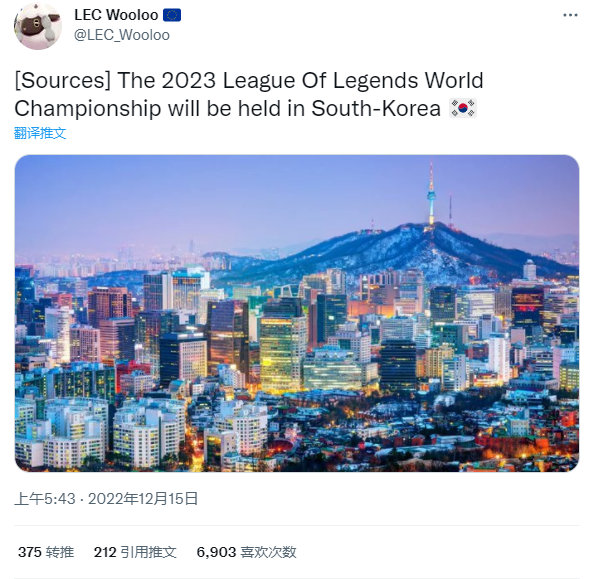Image resolution: width=593 pixels, height=579 pixels.
Task: Click the 2022年12月15日 post date
Action: point(143,499)
